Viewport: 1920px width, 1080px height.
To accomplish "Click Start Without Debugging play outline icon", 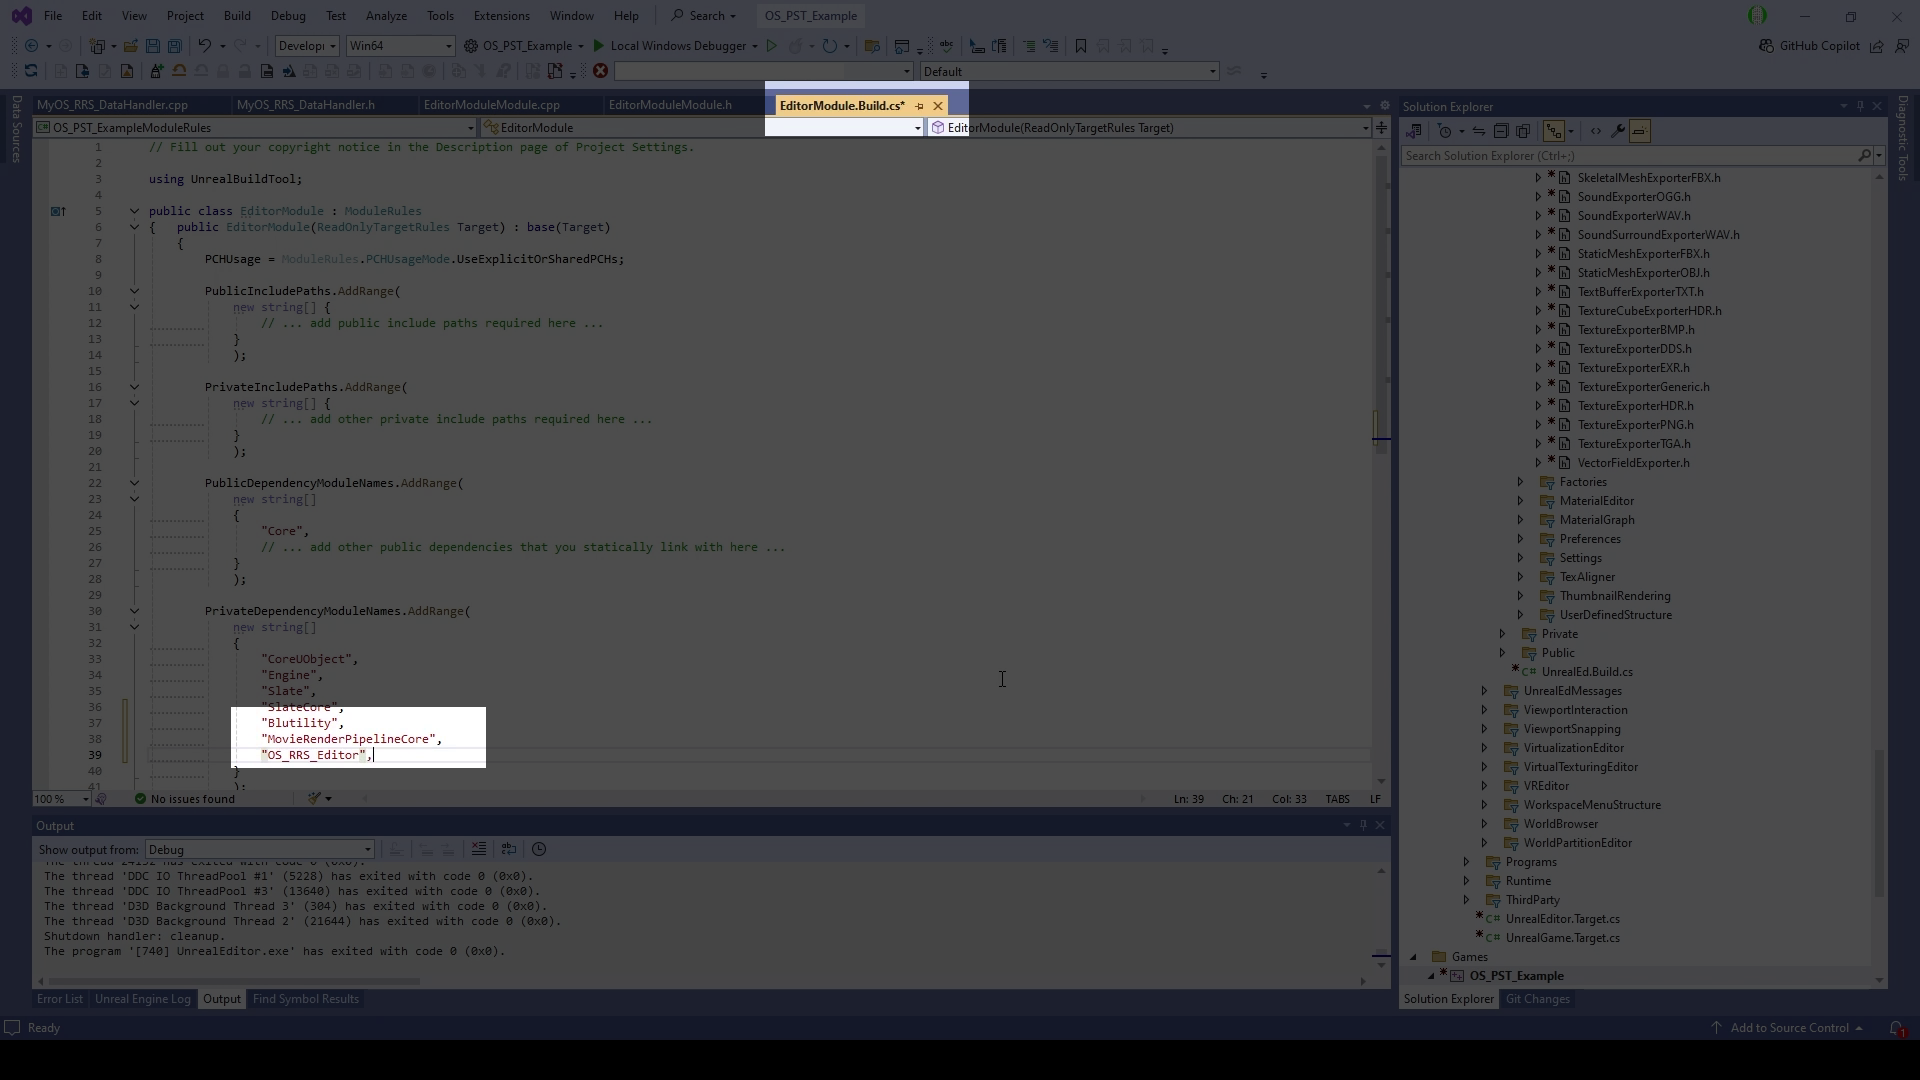I will 771,46.
